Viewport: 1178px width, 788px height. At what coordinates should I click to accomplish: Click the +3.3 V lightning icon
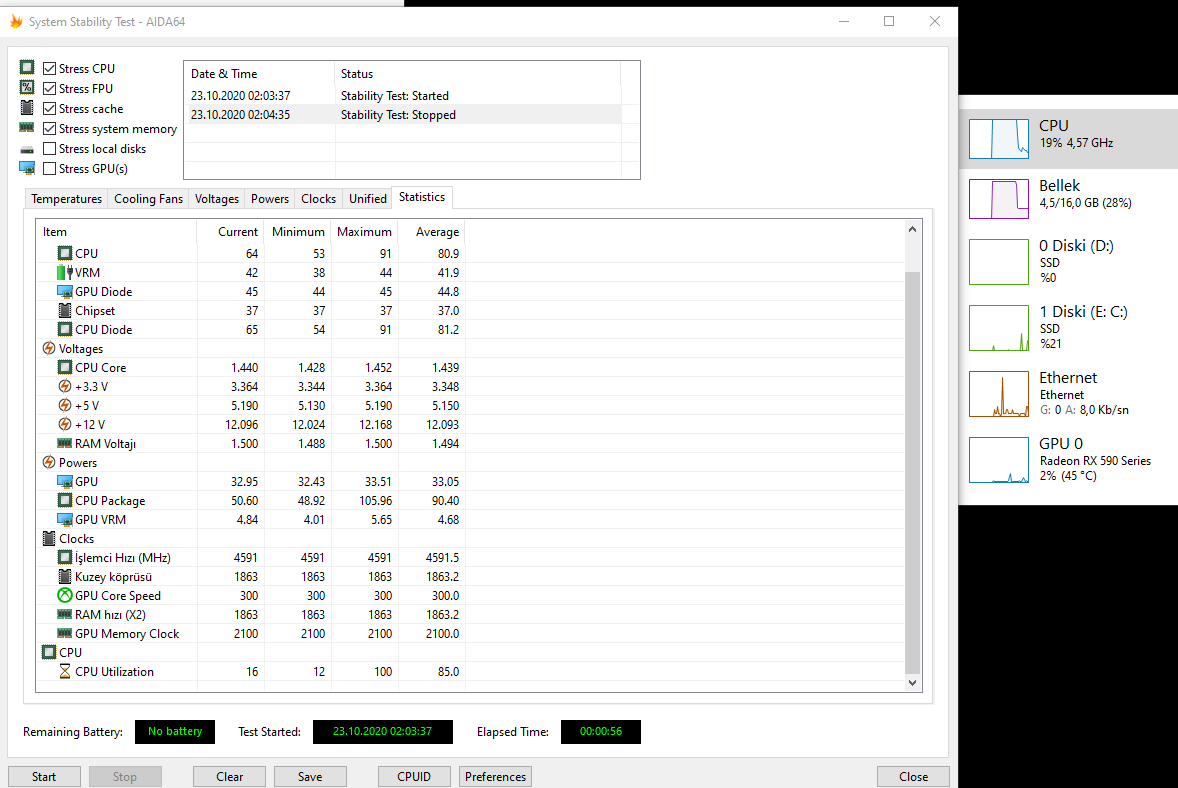(x=65, y=386)
